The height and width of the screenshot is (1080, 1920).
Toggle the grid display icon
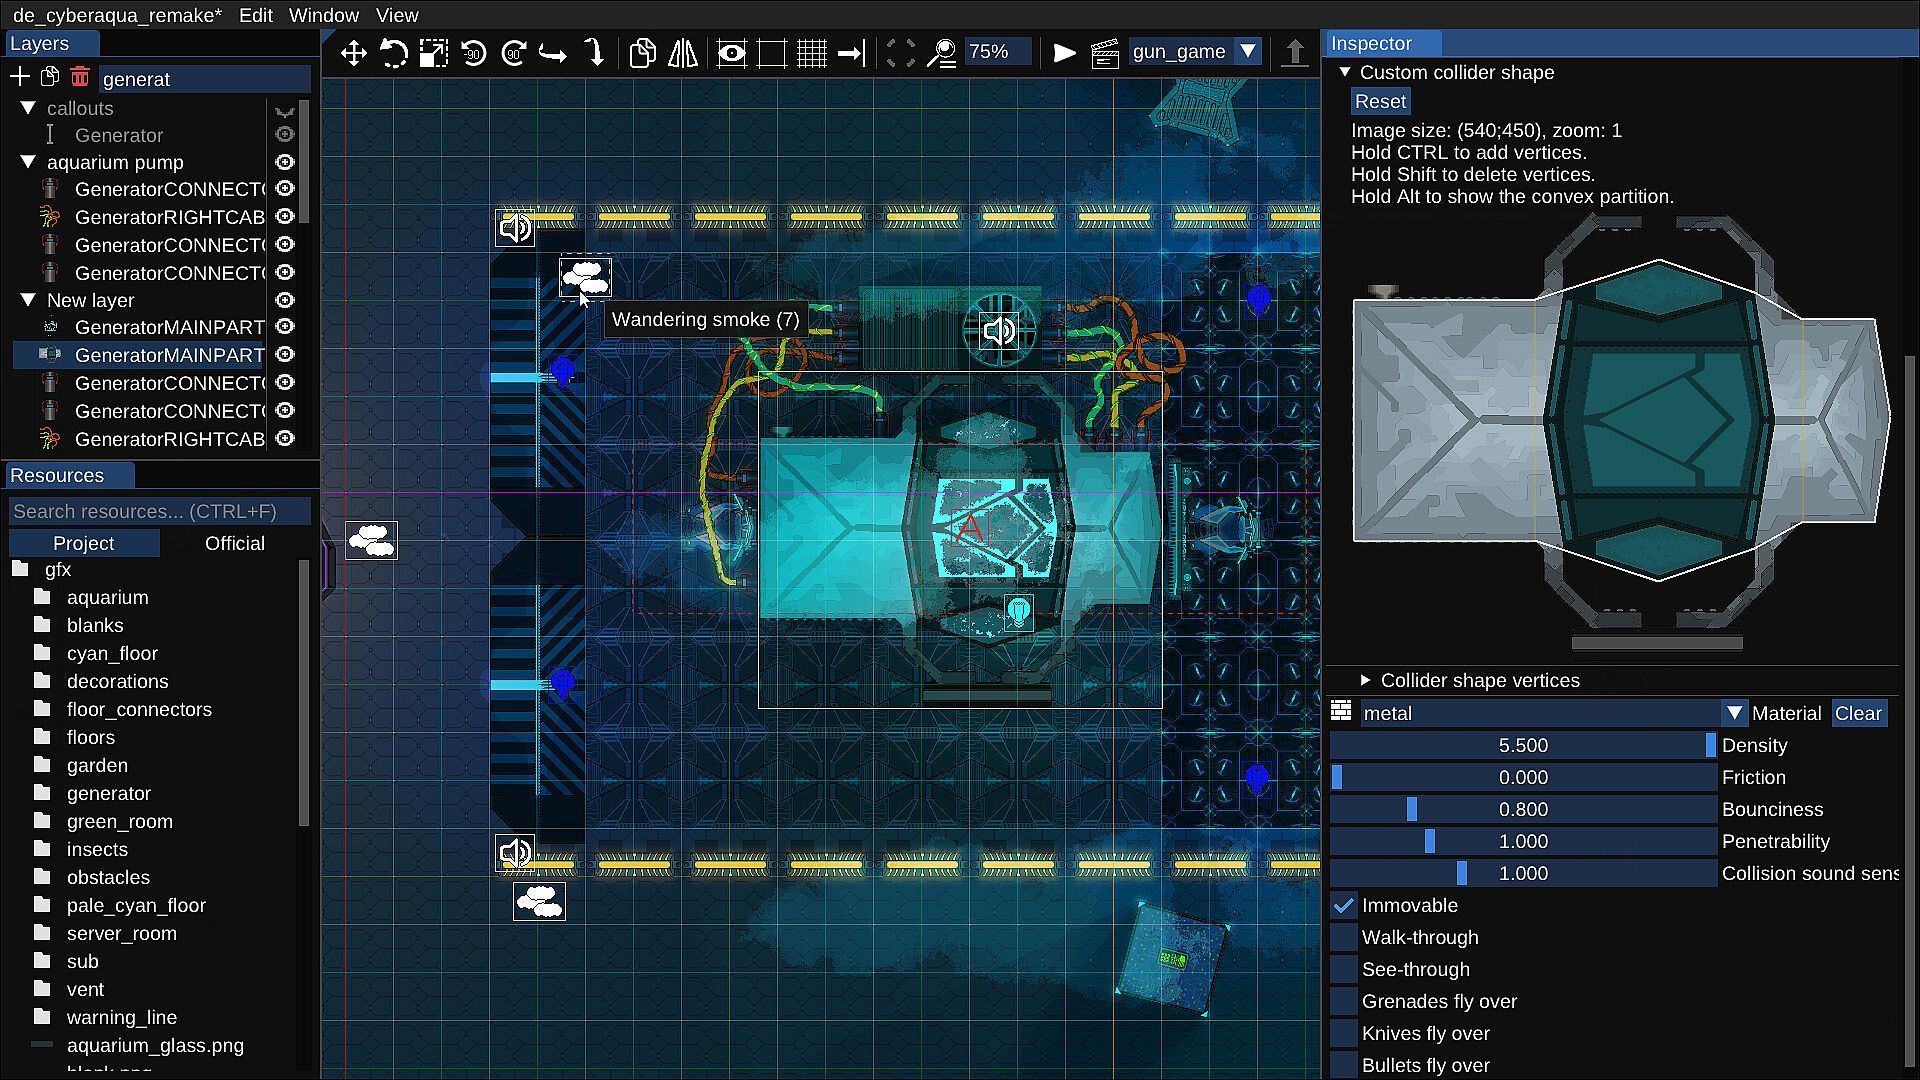(811, 53)
